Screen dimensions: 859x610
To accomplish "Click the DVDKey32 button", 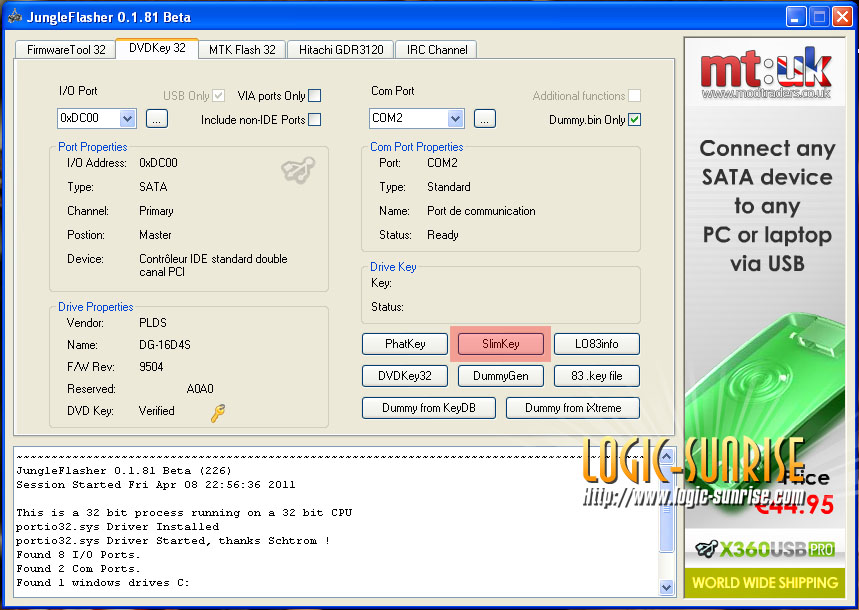I will coord(405,376).
